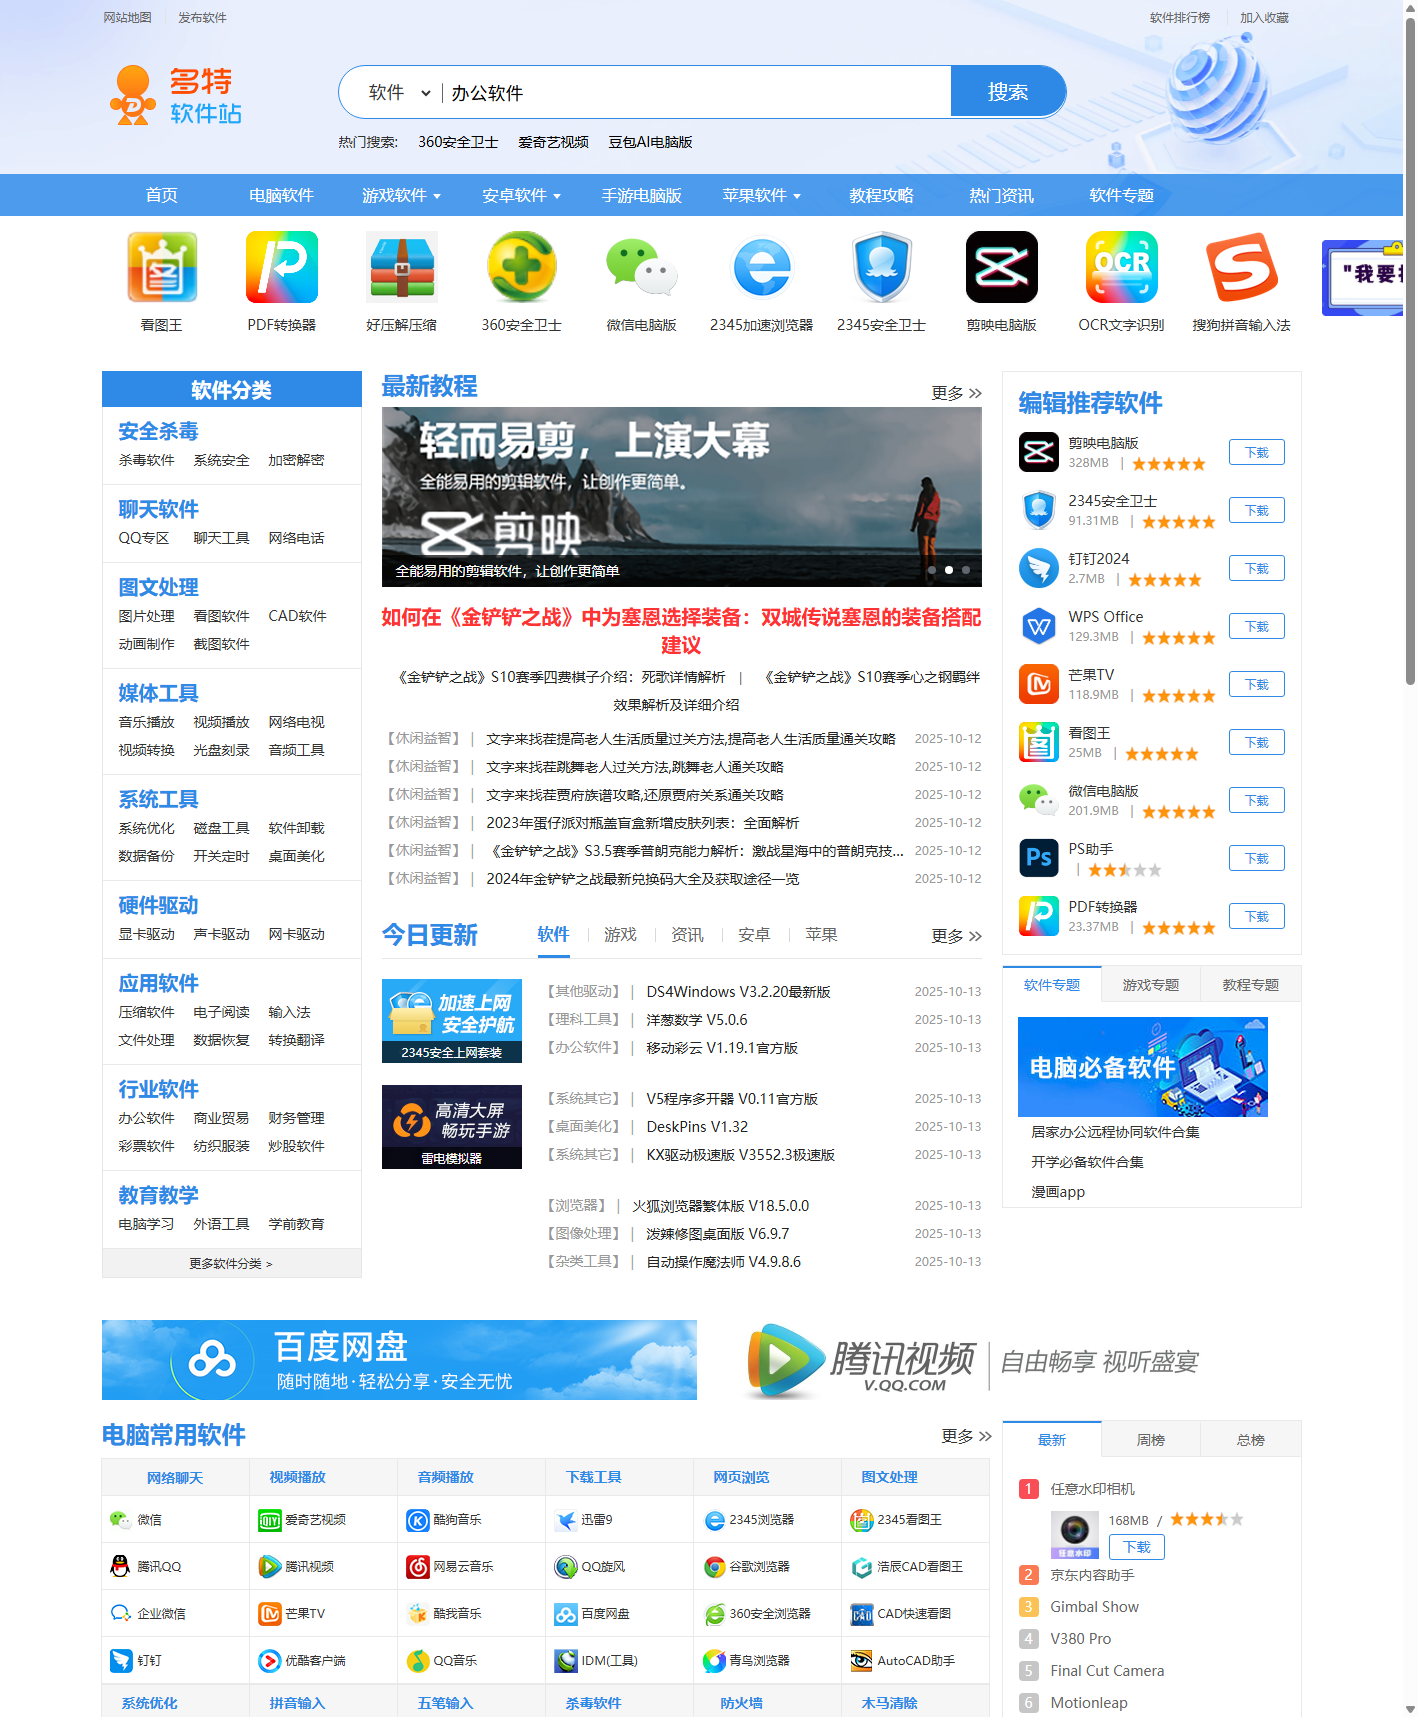Viewport: 1418px width, 1717px height.
Task: Select the middle carousel dot on the banner
Action: click(x=949, y=570)
